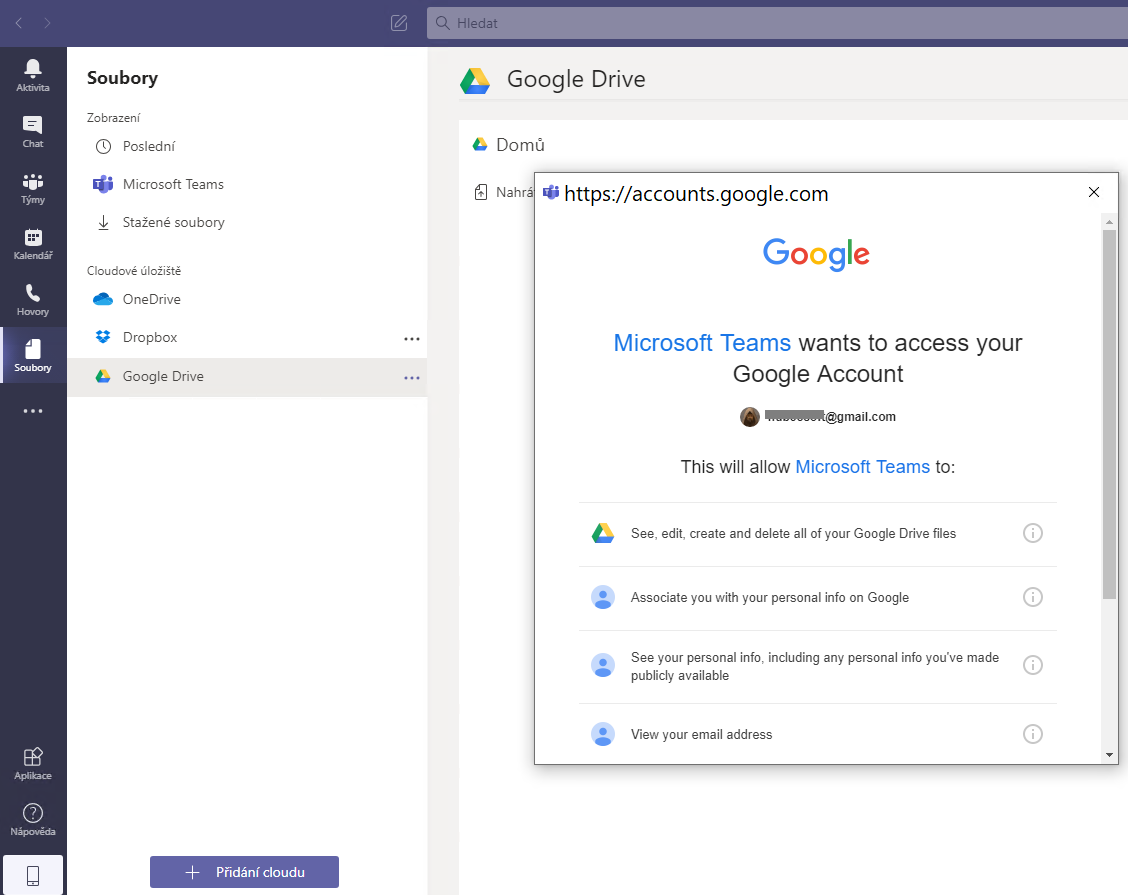Show info for Associate personal info permission
This screenshot has height=895, width=1128.
(1032, 597)
